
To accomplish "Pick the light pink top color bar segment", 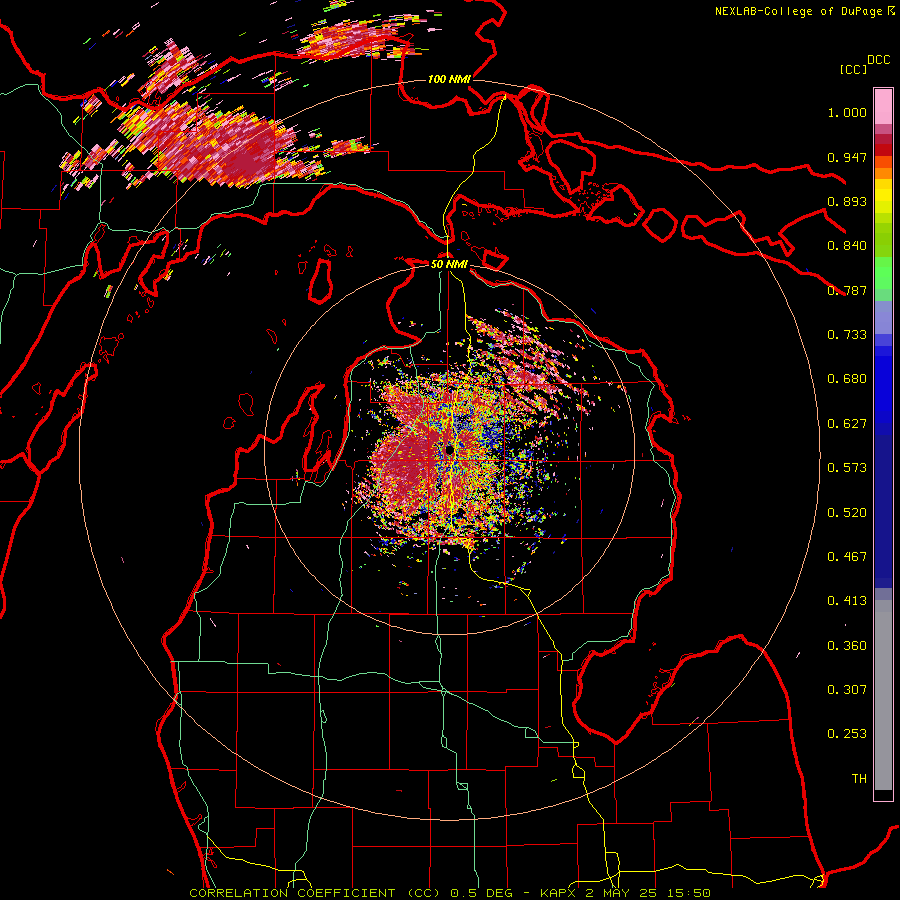I will pyautogui.click(x=883, y=106).
